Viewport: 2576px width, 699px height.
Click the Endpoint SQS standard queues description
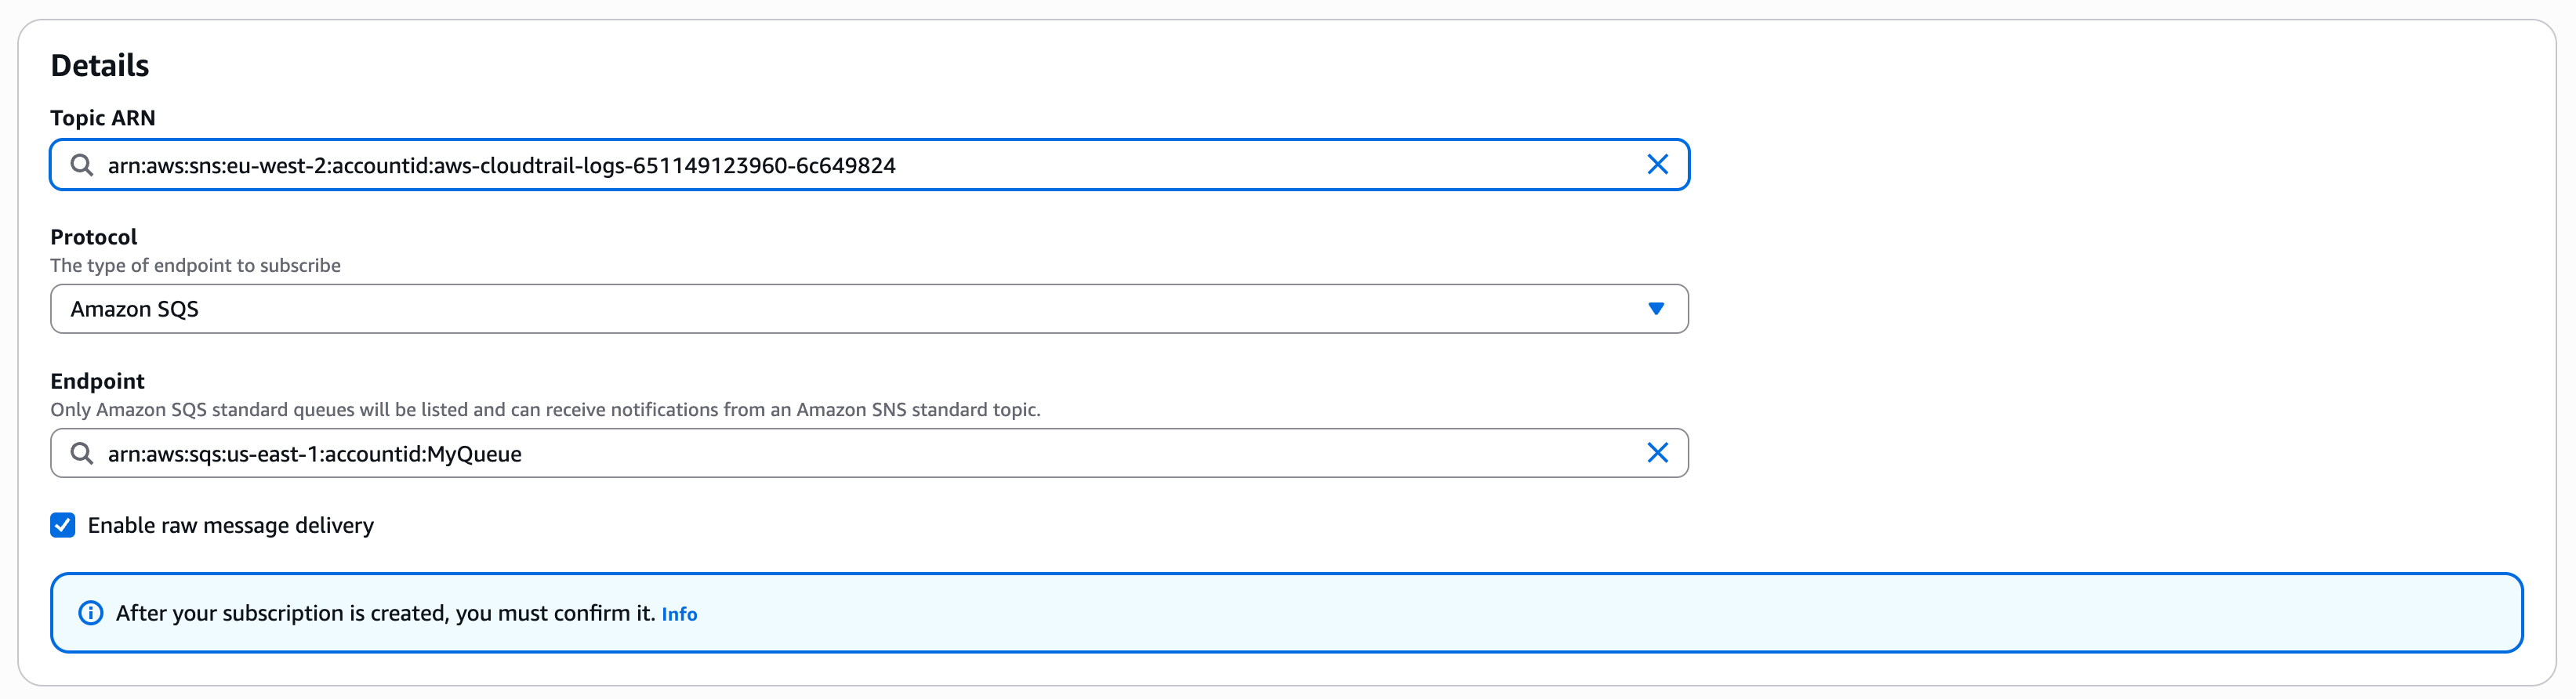[545, 409]
